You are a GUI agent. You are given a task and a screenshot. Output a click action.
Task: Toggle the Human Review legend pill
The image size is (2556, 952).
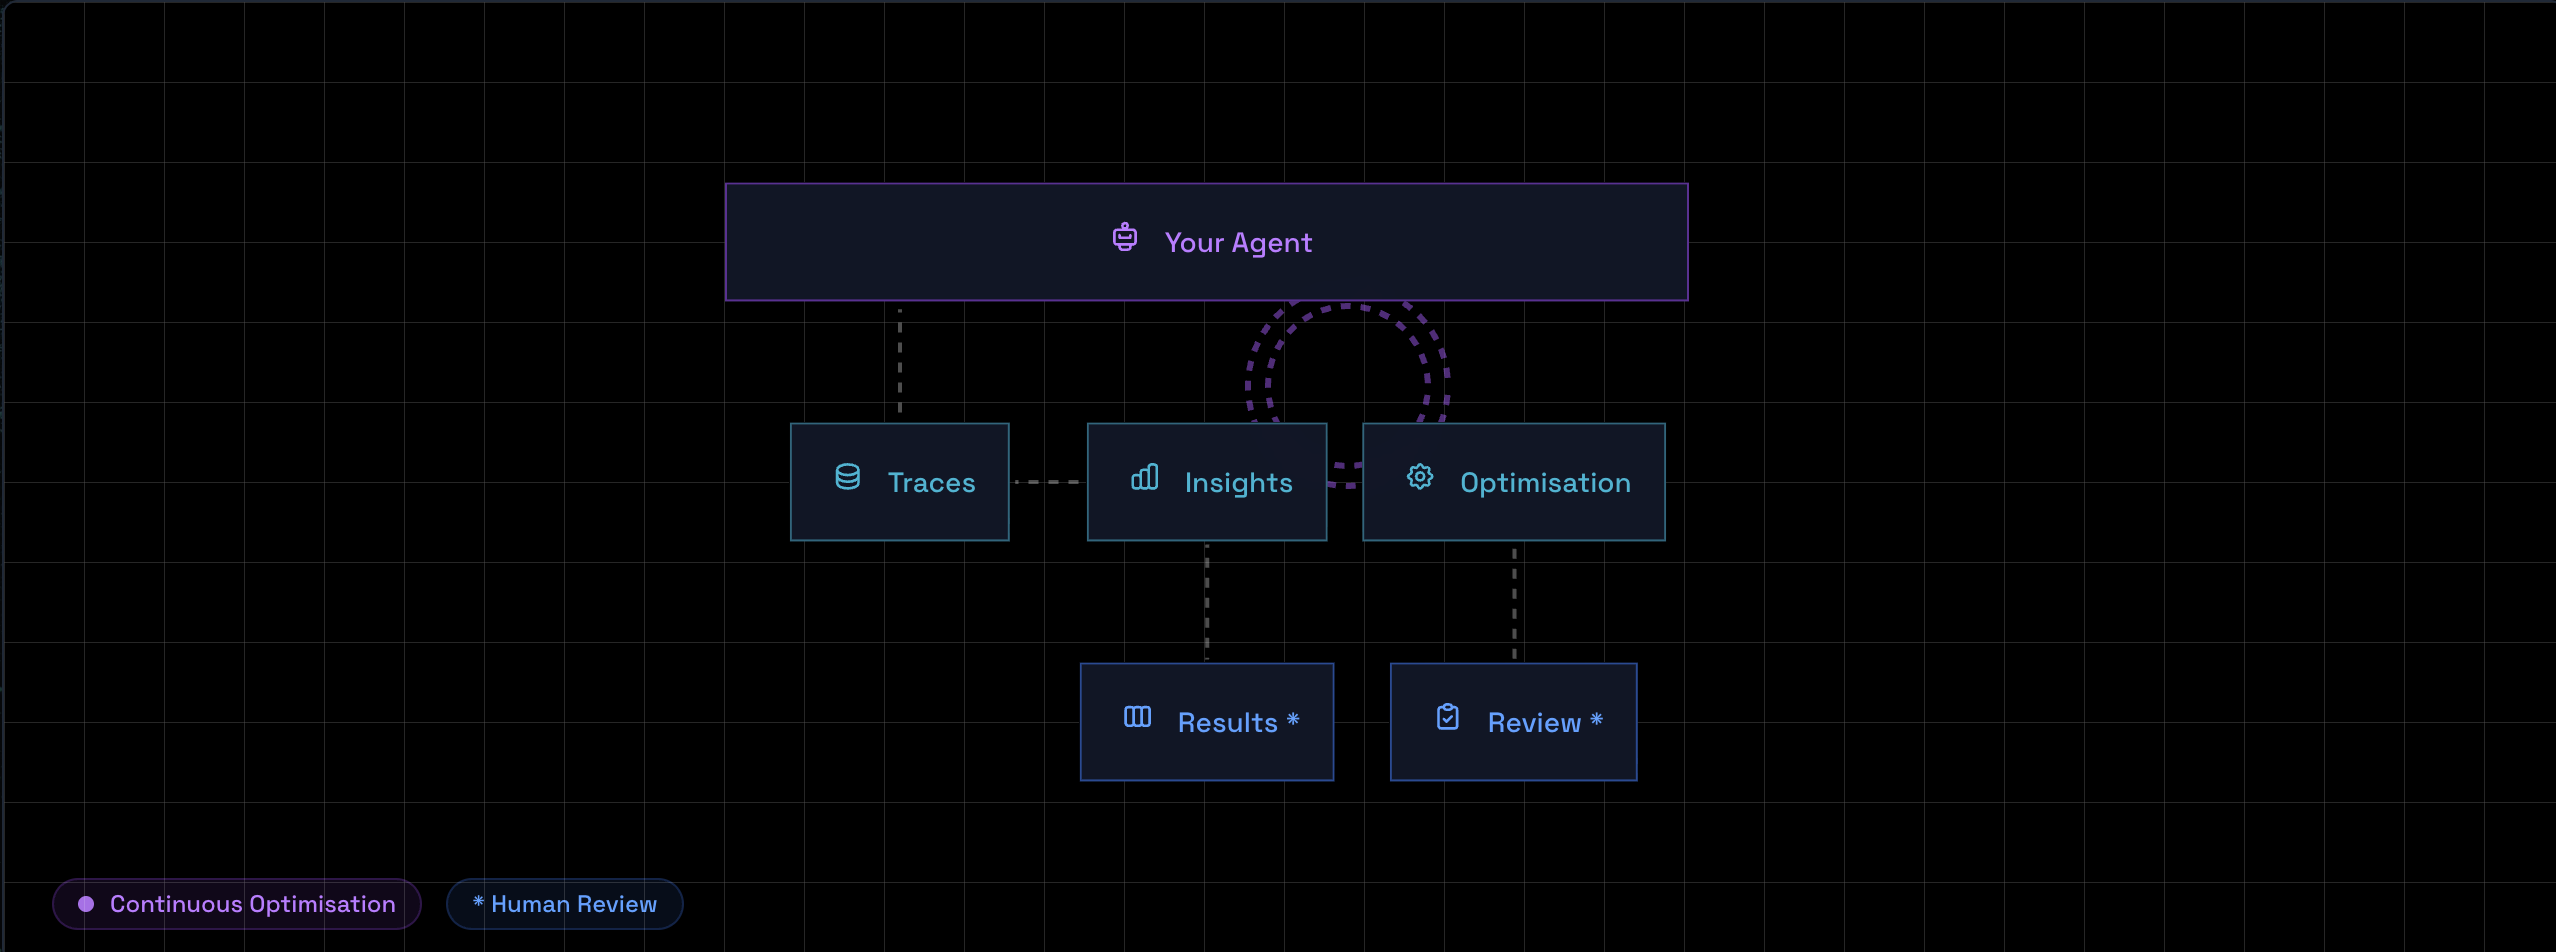565,903
